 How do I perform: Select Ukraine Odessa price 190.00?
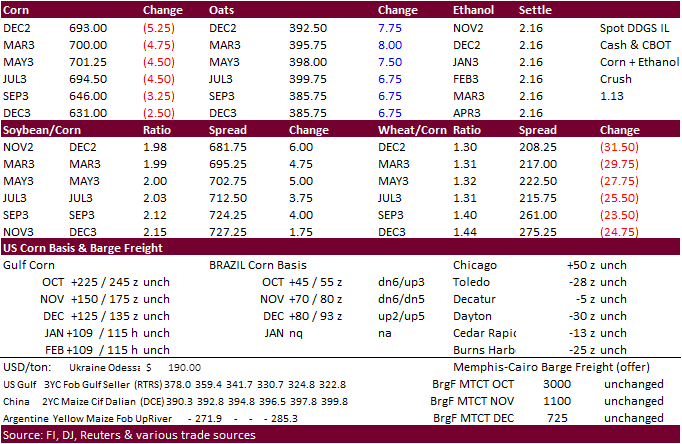184,367
